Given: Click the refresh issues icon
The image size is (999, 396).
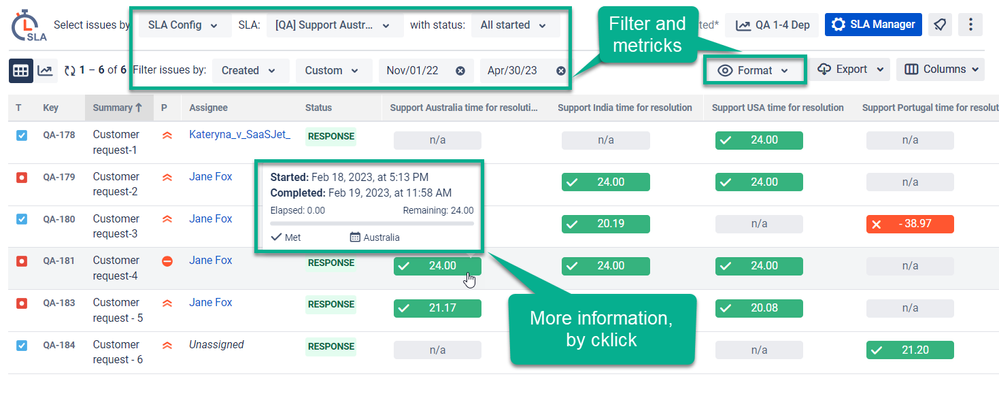Looking at the screenshot, I should 70,71.
